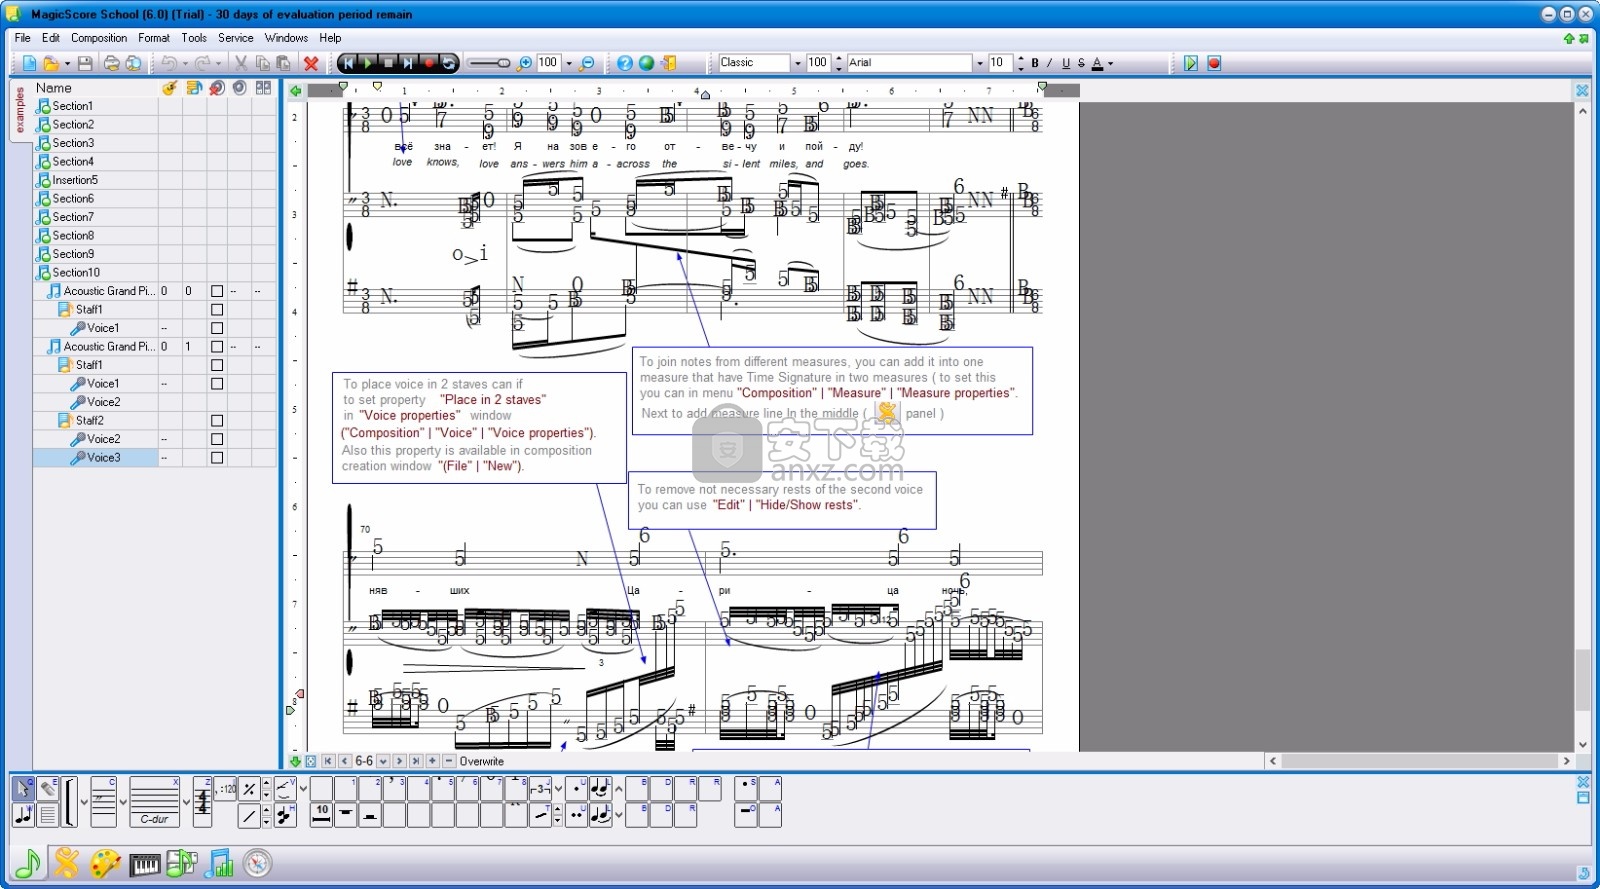
Task: Select the arrow pointer tool in the note palette
Action: click(23, 789)
